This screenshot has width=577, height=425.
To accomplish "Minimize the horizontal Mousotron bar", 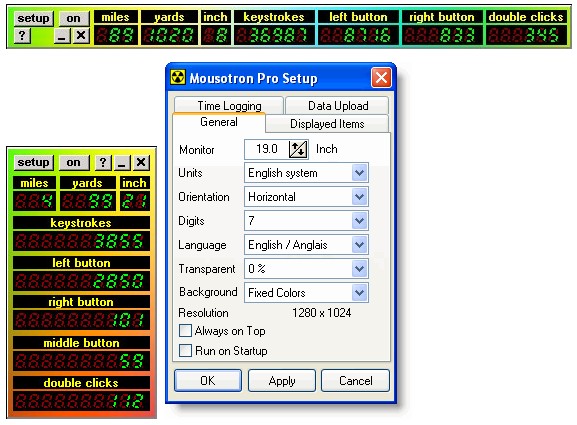I will 62,36.
